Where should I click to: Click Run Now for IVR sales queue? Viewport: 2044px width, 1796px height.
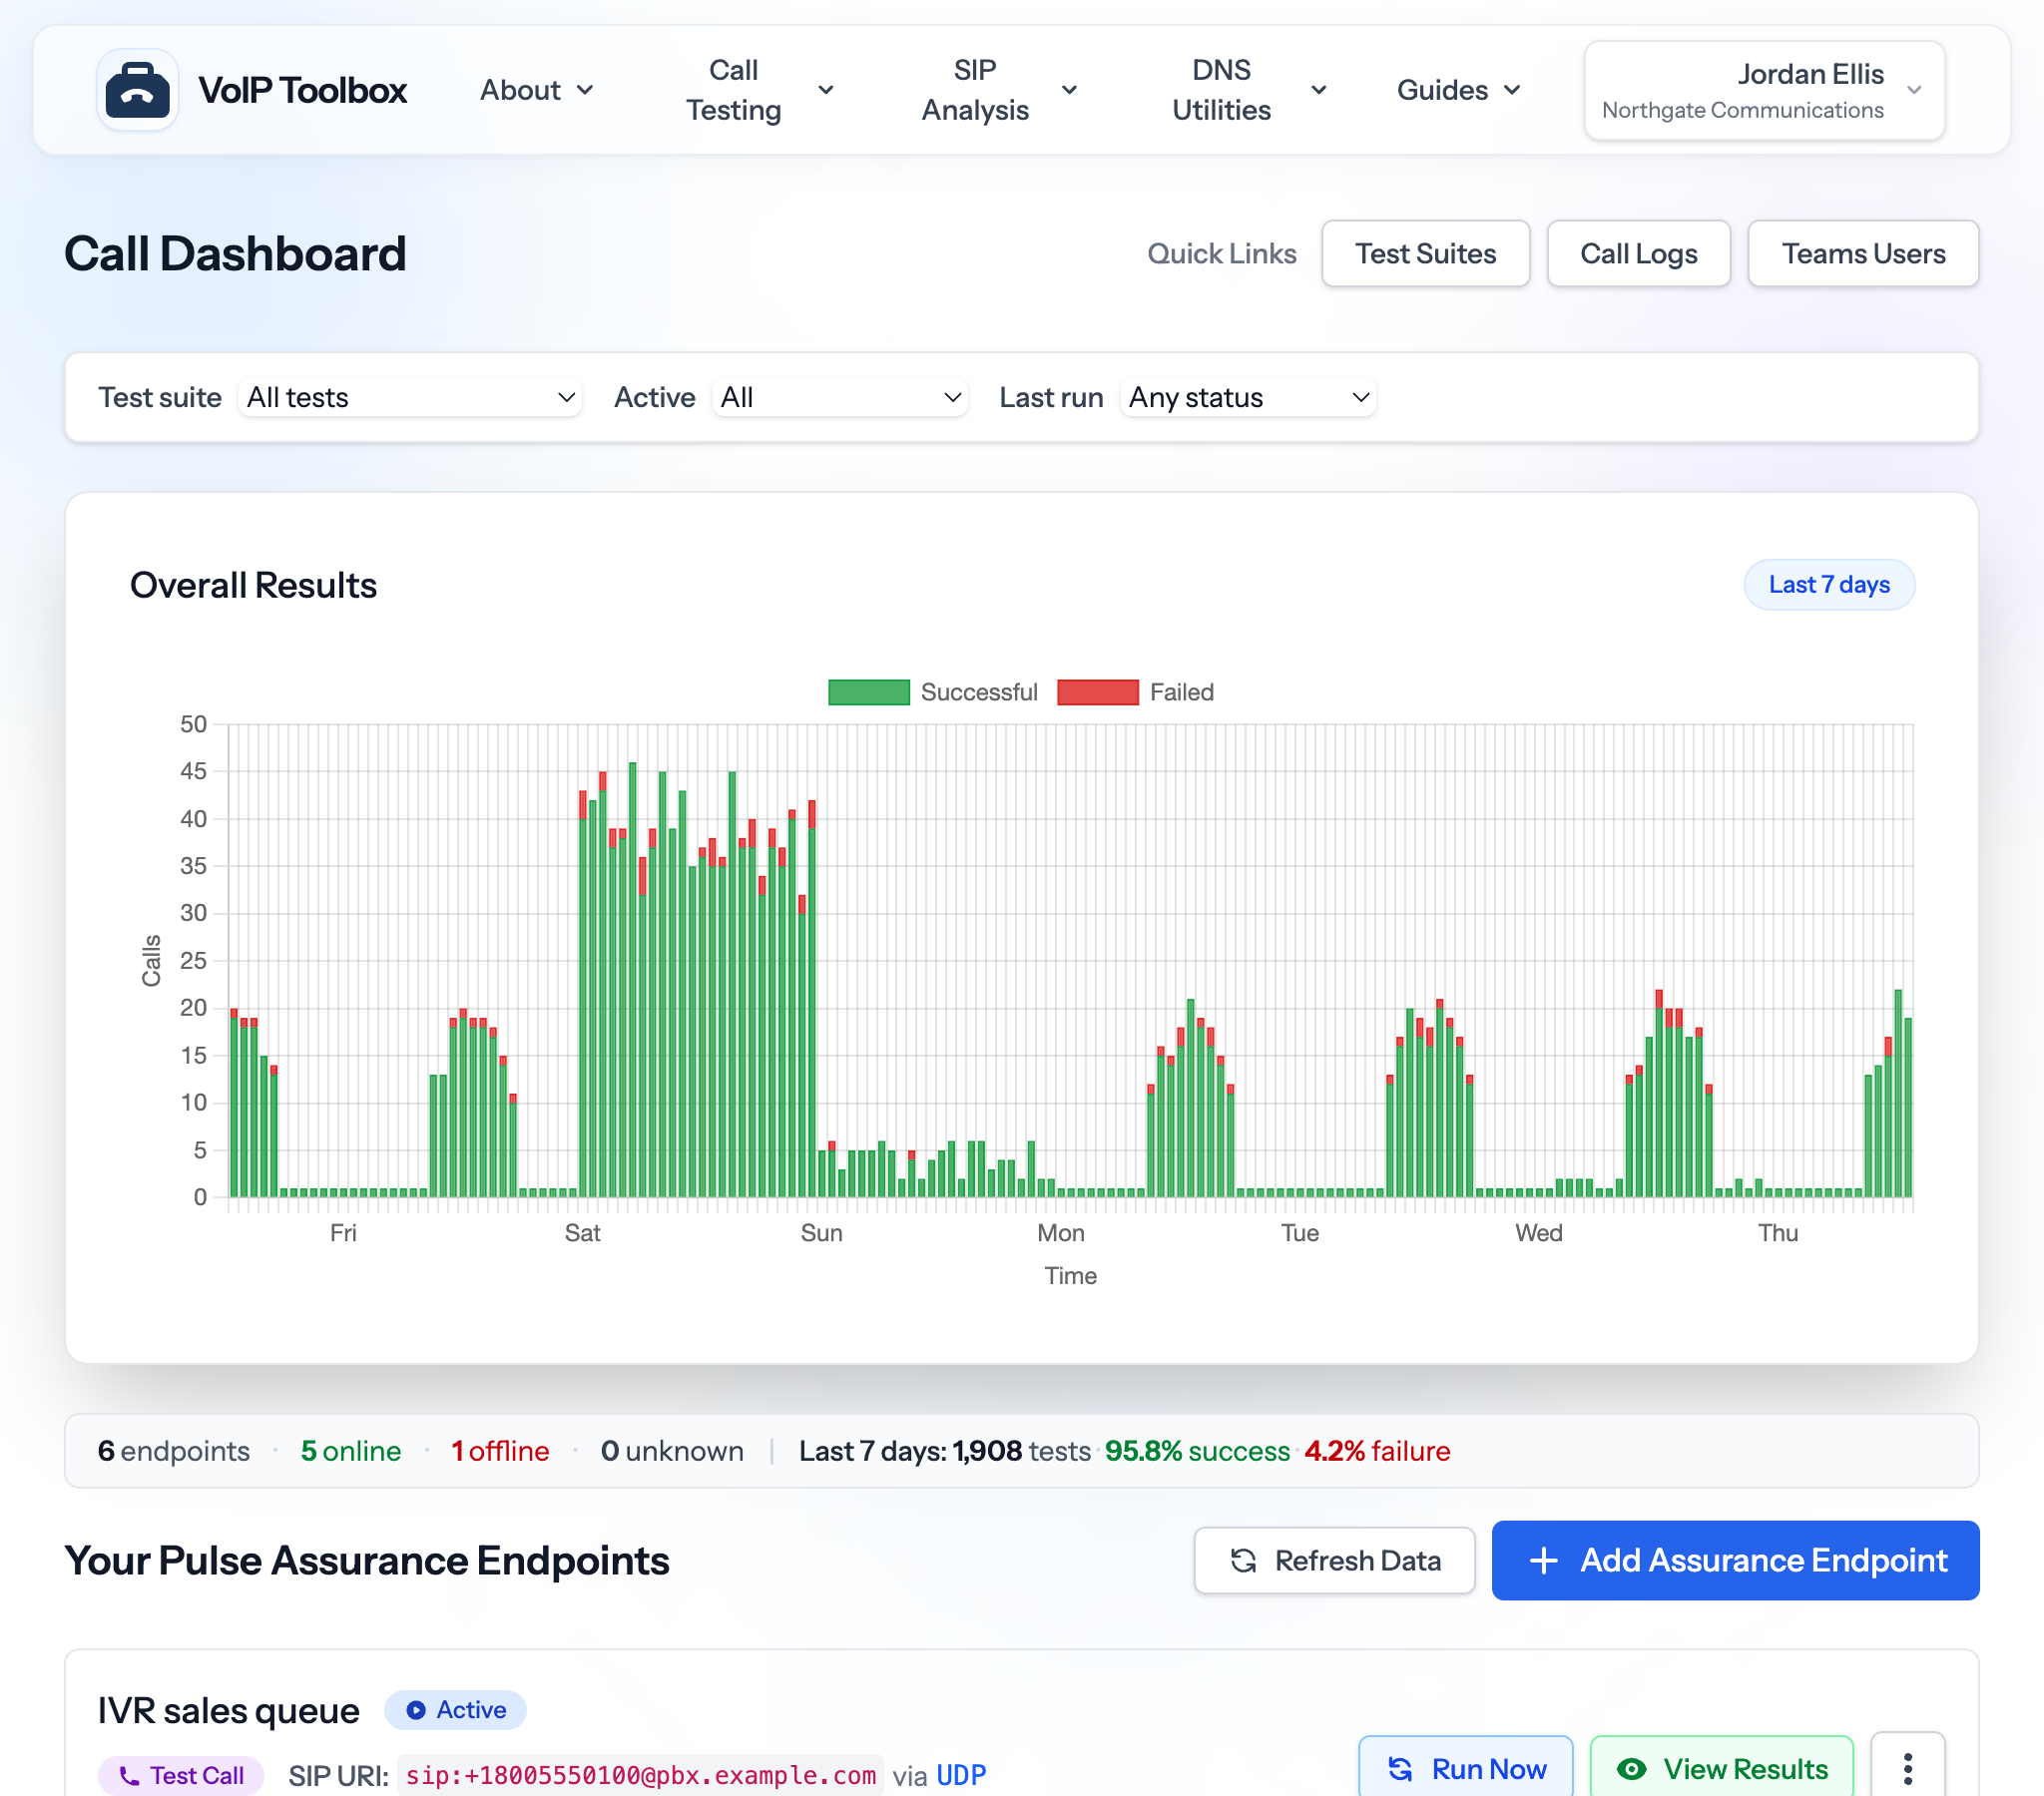pos(1465,1768)
